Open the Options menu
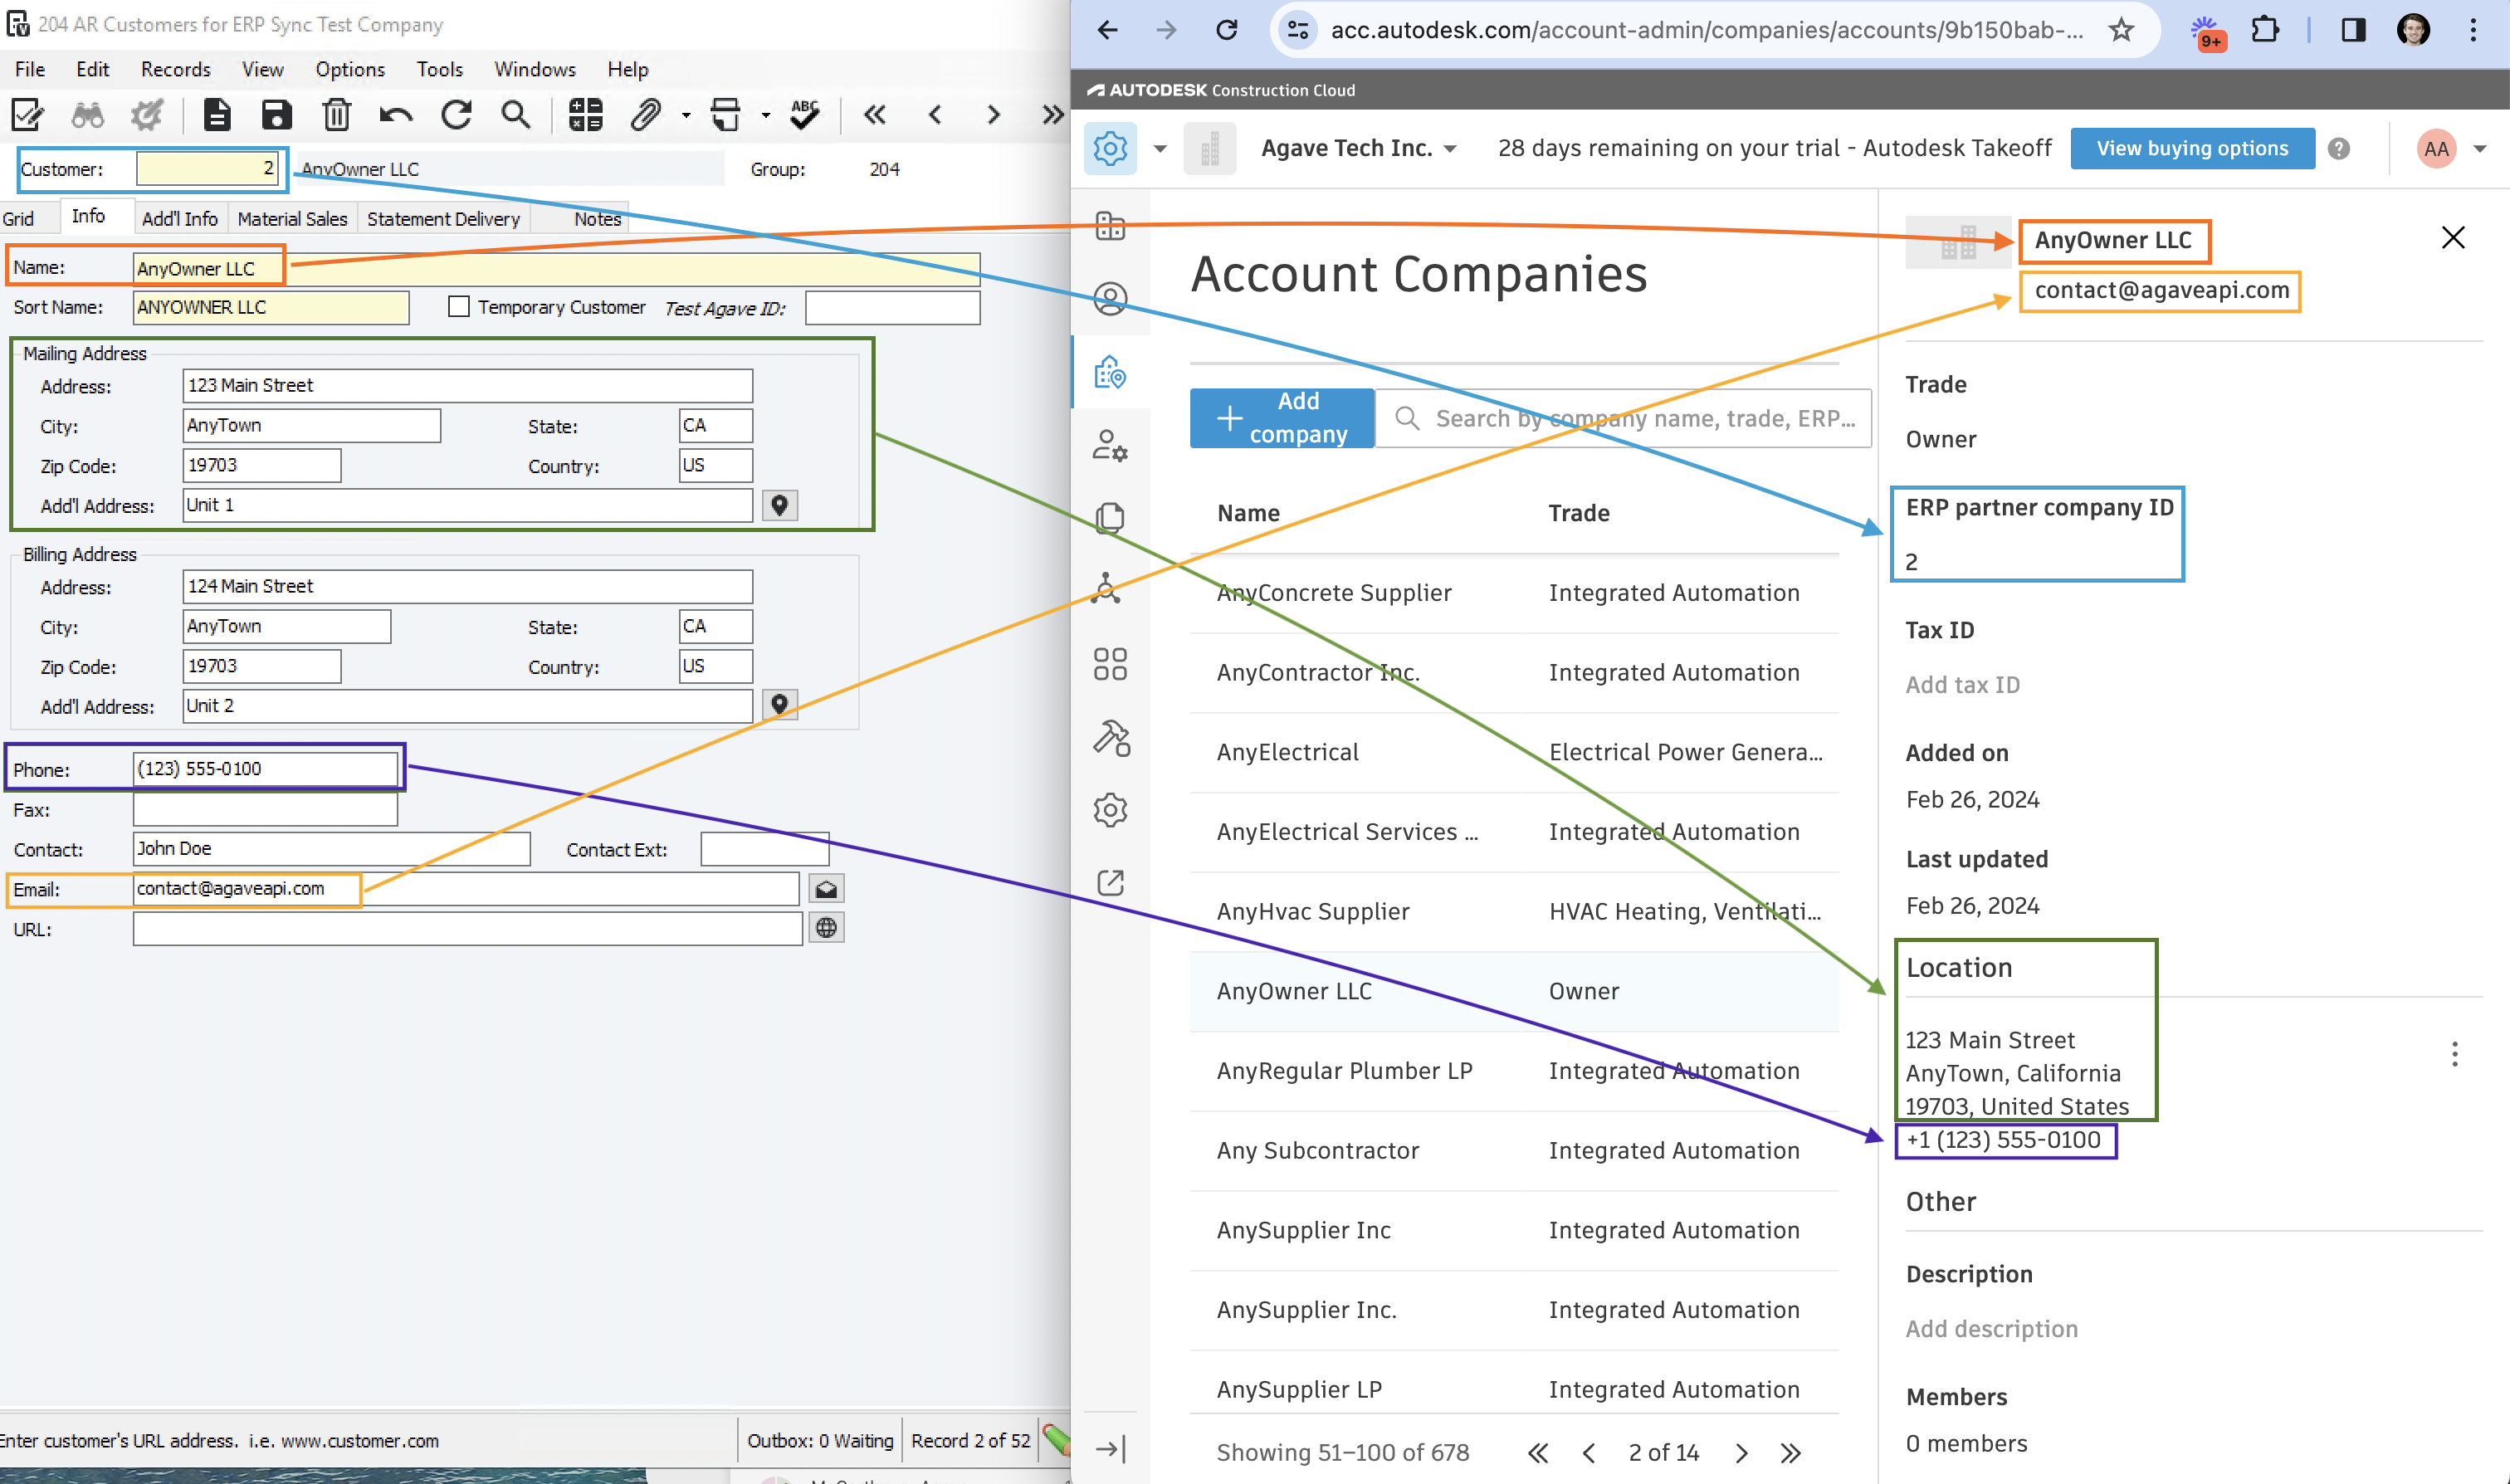Screen dimensions: 2510x1484 pos(350,69)
